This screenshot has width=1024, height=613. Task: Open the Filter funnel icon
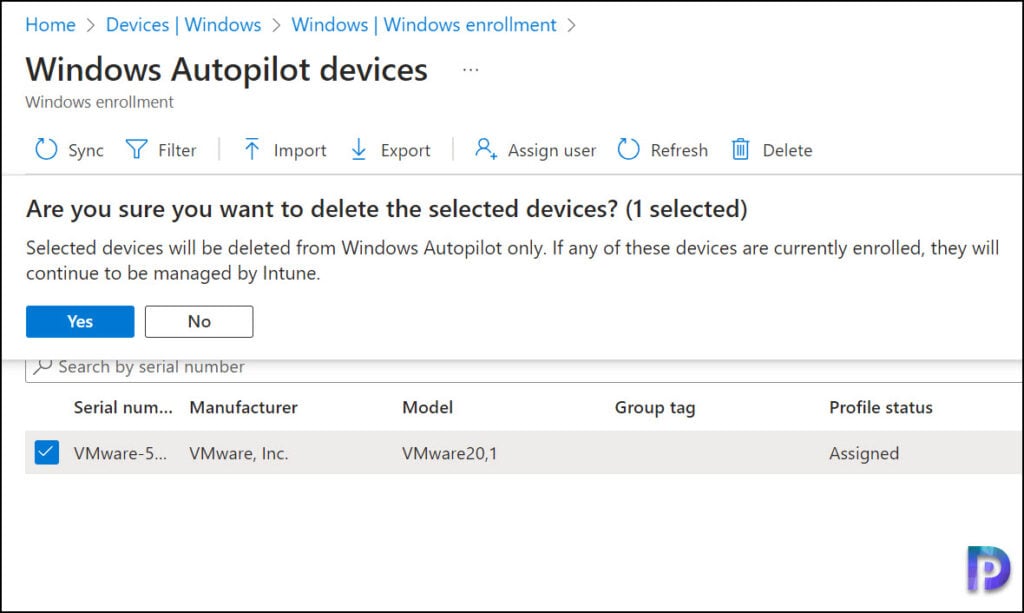(136, 149)
